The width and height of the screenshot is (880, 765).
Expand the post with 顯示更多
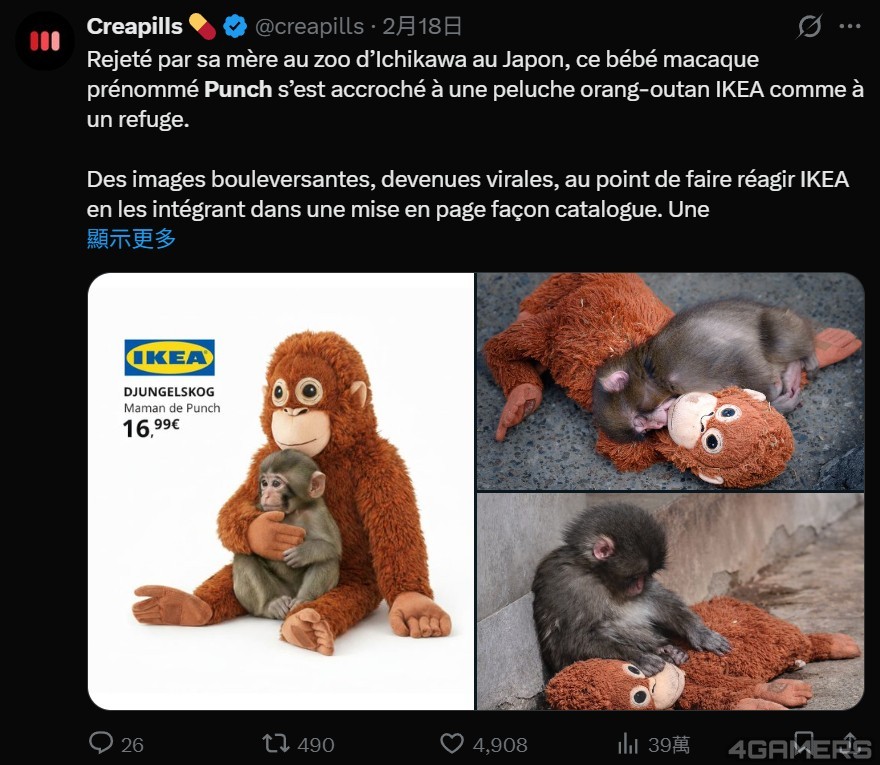tap(131, 238)
